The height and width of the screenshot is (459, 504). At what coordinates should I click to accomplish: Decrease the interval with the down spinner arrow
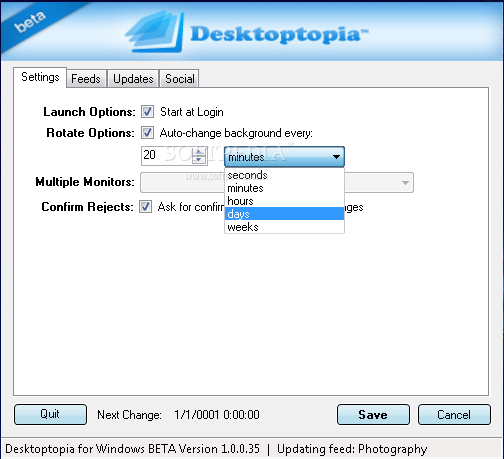pyautogui.click(x=199, y=160)
